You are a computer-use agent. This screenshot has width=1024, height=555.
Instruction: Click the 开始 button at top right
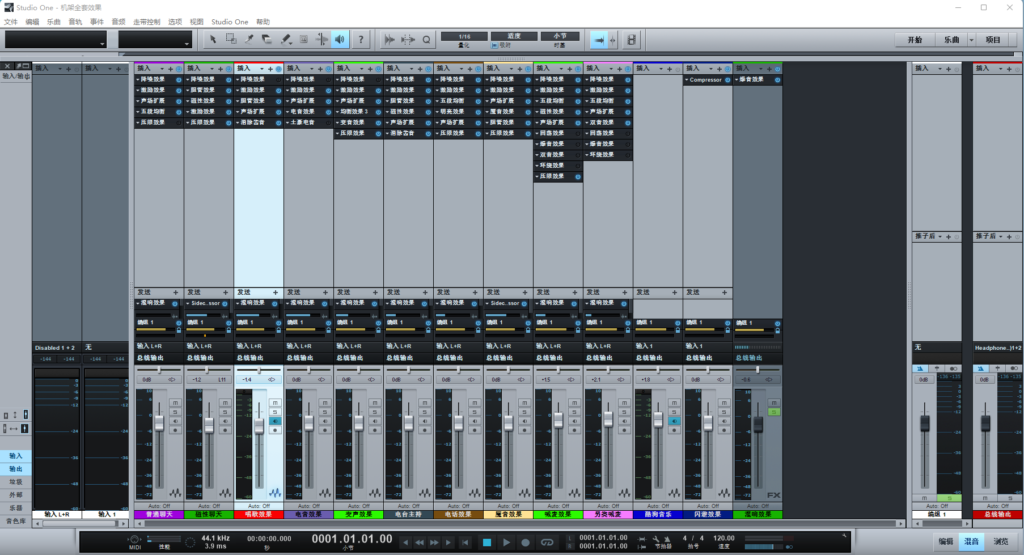pyautogui.click(x=914, y=40)
